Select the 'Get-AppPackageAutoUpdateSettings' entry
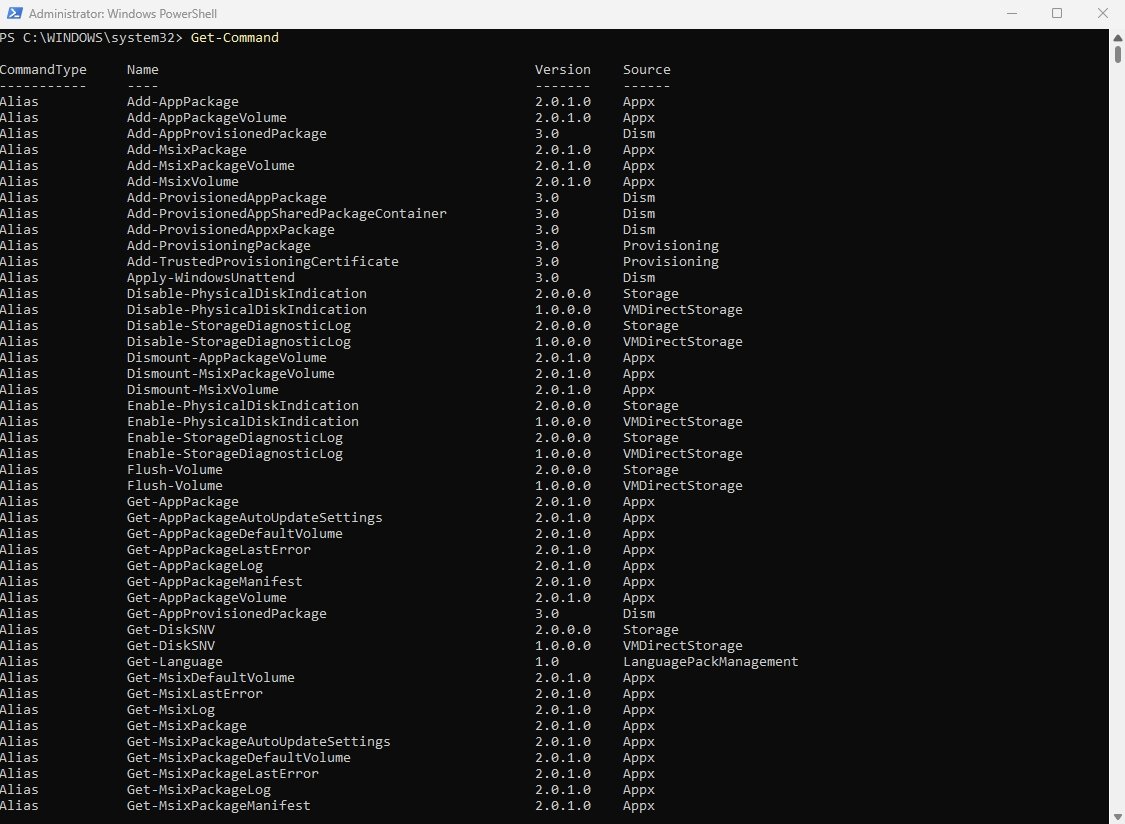The image size is (1125, 824). [255, 518]
